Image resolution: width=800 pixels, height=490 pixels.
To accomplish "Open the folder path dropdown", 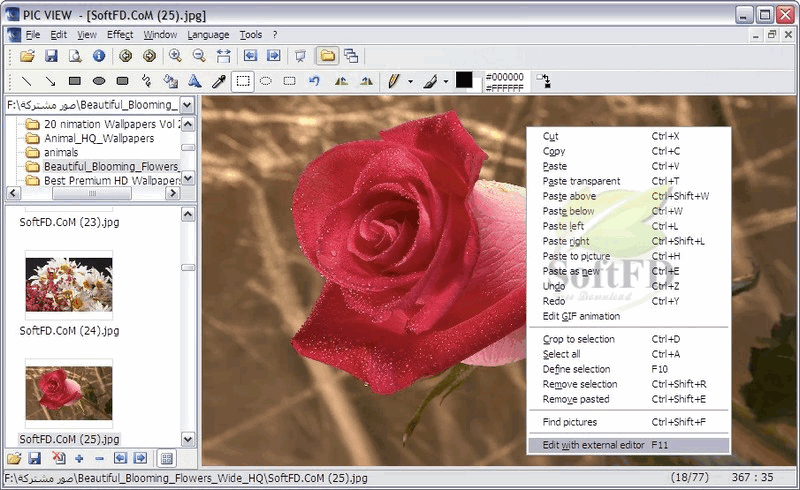I will click(x=187, y=105).
